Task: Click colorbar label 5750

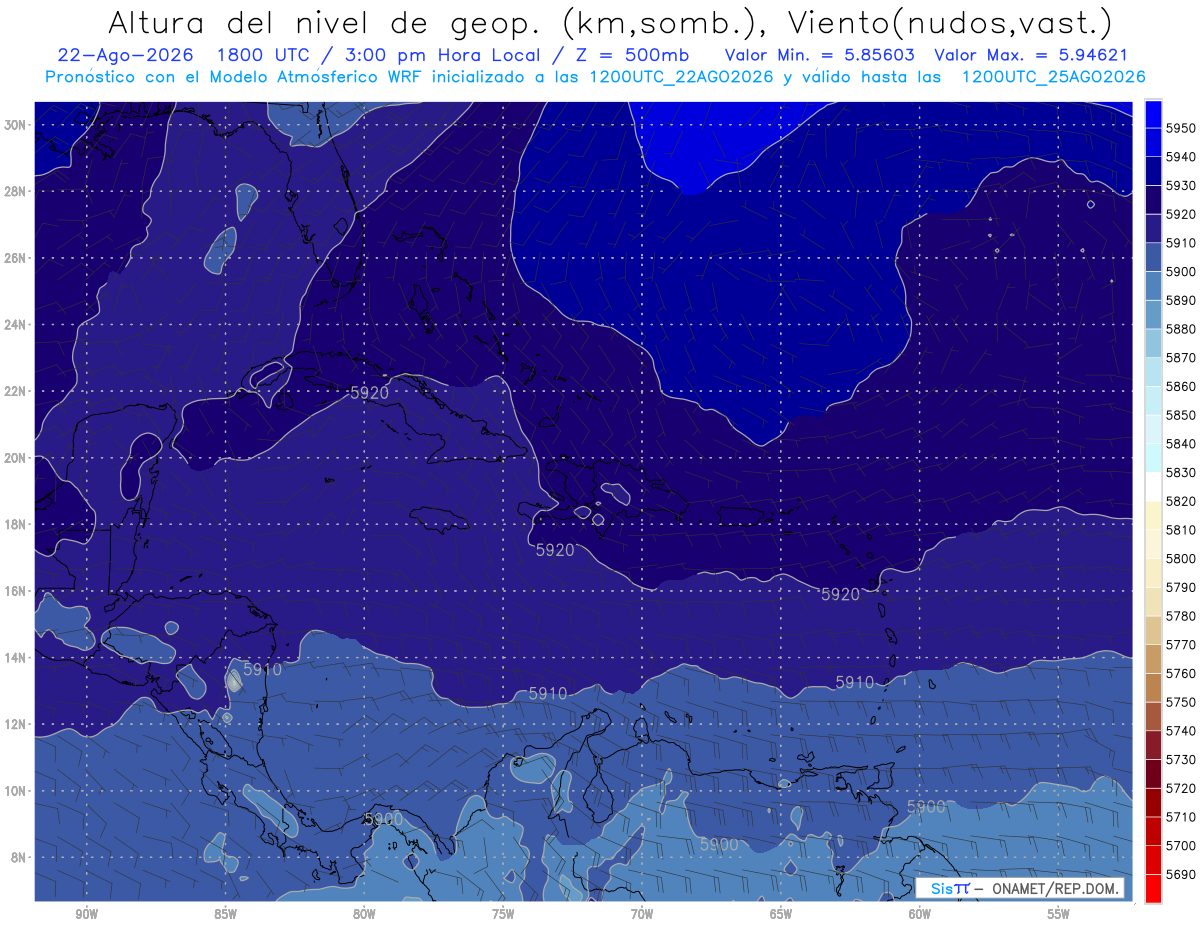Action: (x=1181, y=702)
